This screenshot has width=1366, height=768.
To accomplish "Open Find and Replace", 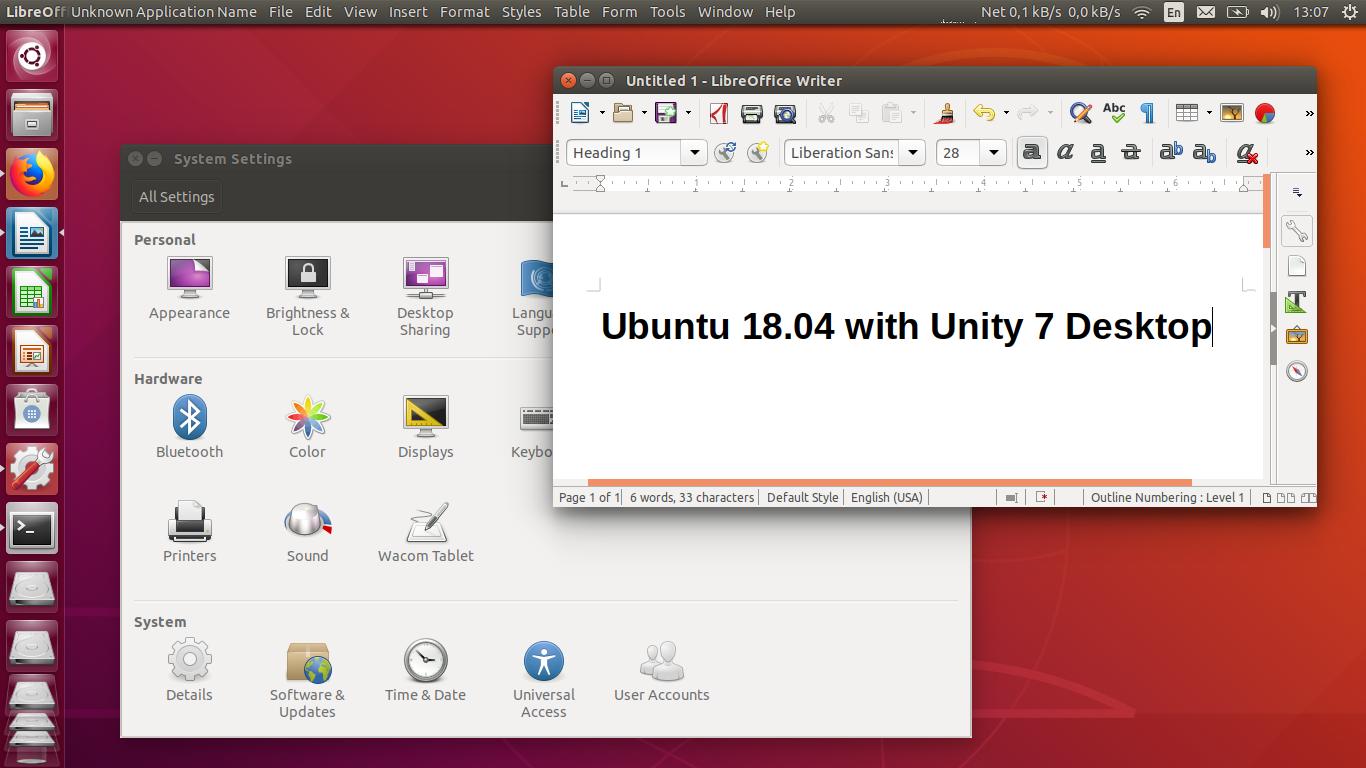I will coord(1079,113).
